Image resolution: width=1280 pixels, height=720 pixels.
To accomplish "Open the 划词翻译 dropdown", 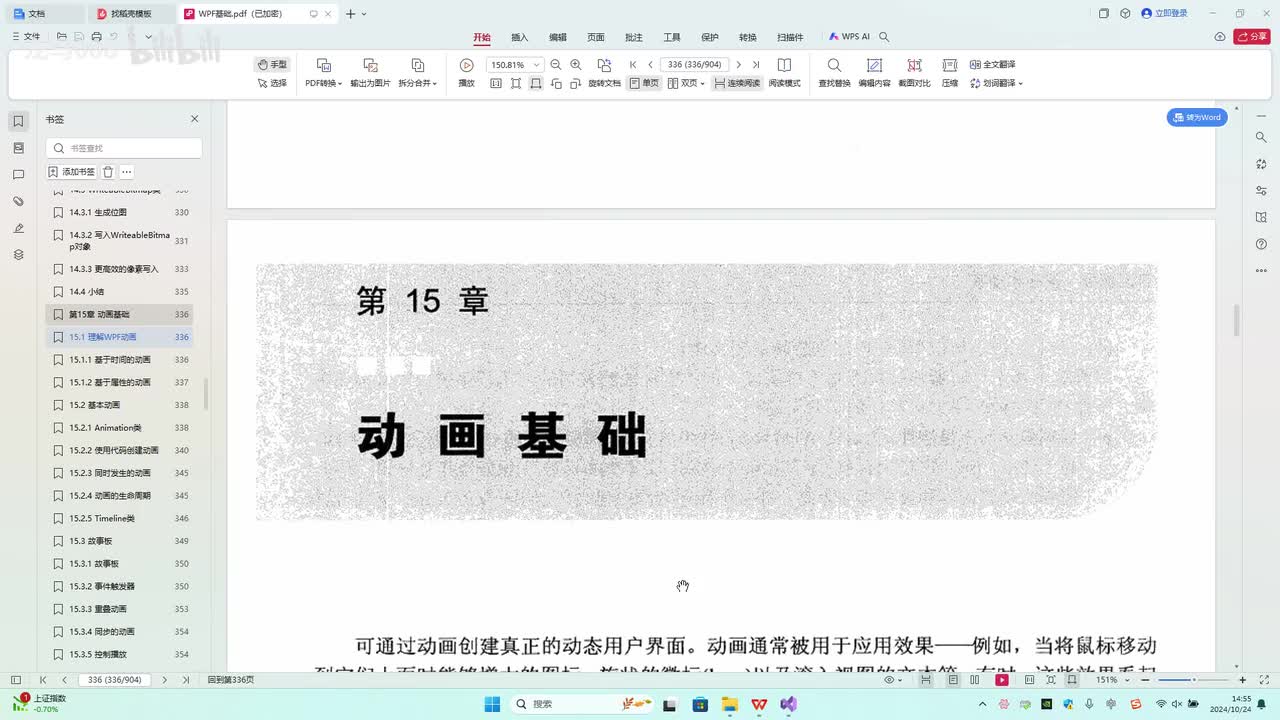I will click(x=996, y=83).
